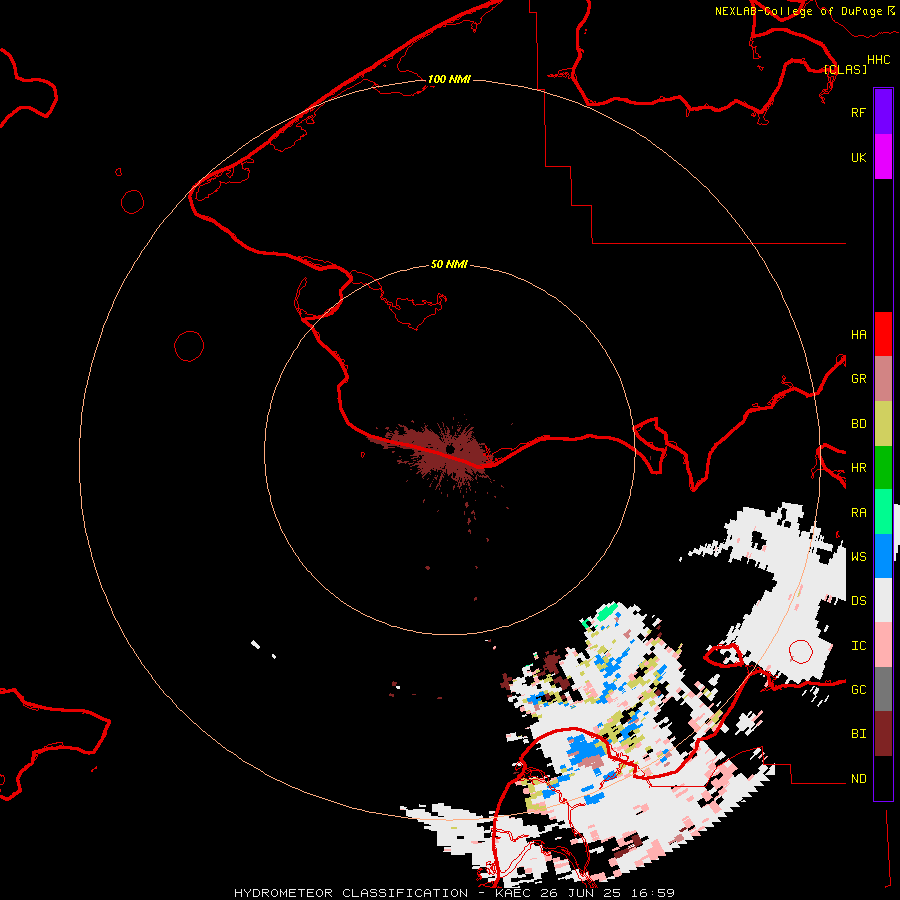900x900 pixels.
Task: Click the "DS" legend label
Action: [858, 601]
